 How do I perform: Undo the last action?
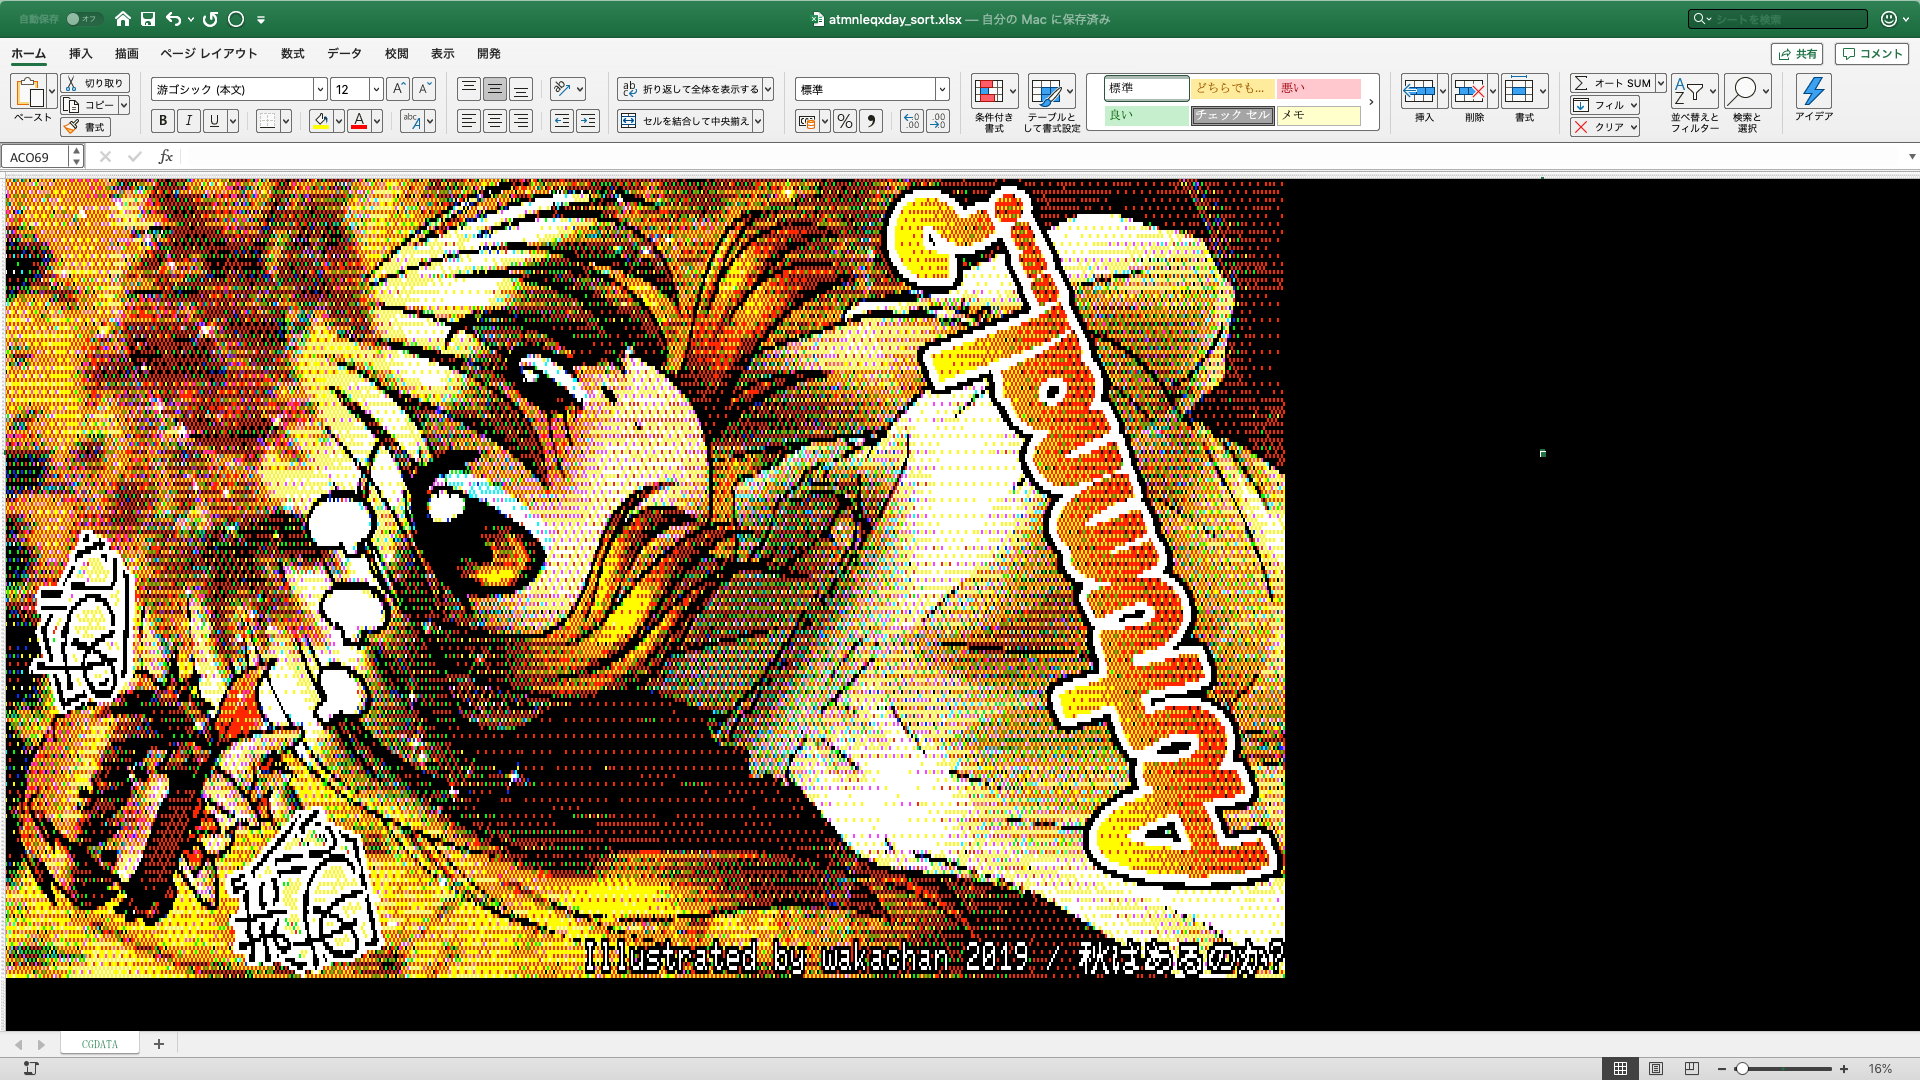coord(174,19)
